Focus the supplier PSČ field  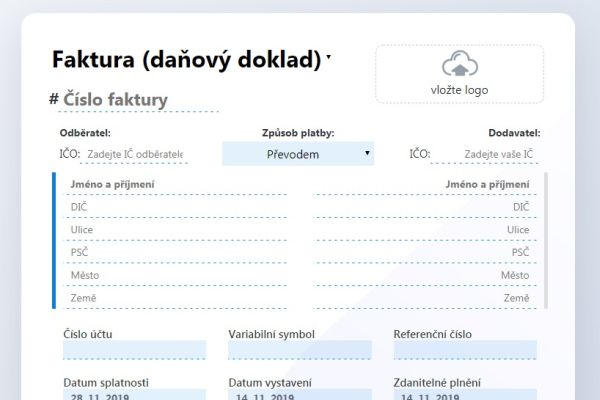click(x=426, y=253)
